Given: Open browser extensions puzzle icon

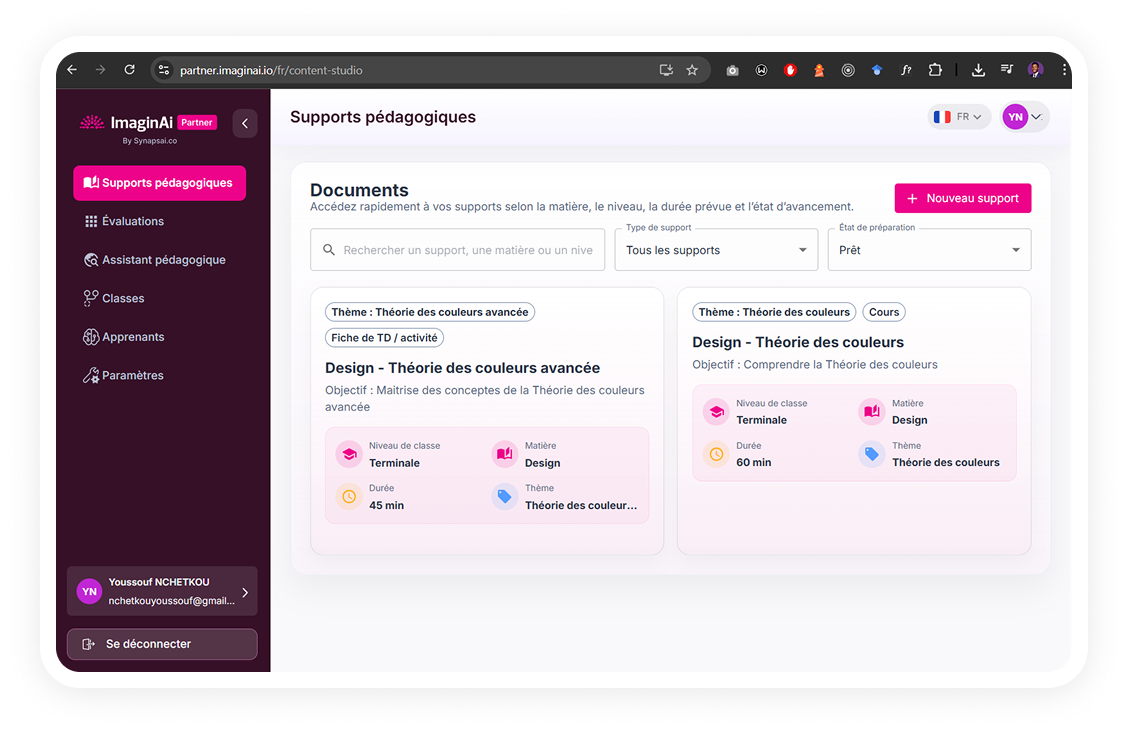Looking at the screenshot, I should pos(935,70).
